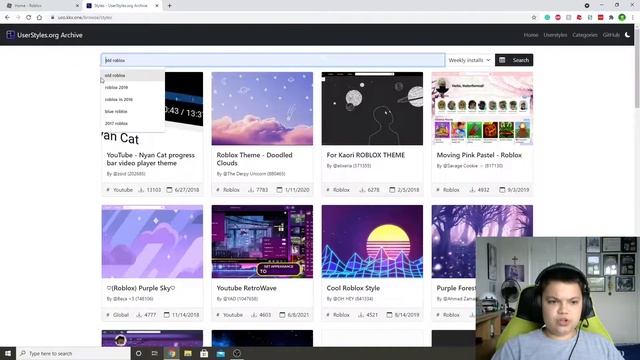Viewport: 640px width, 360px height.
Task: Click the For Kaori ROBLOX THEME title
Action: pyautogui.click(x=366, y=155)
